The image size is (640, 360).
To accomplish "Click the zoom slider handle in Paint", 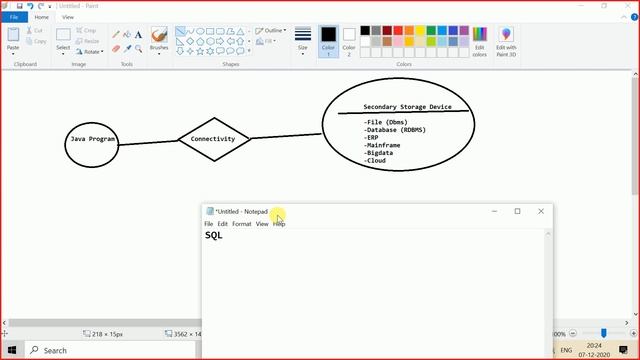I will click(603, 333).
